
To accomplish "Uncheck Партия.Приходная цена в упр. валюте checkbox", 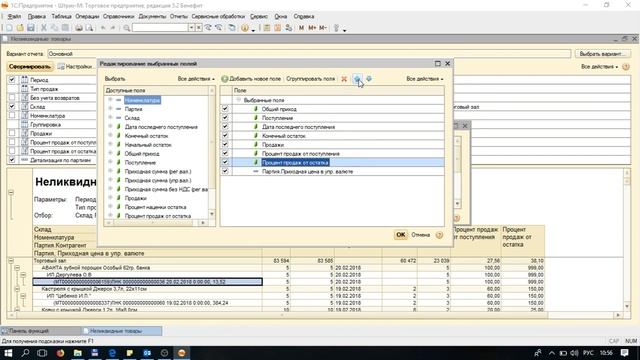I will [x=225, y=171].
